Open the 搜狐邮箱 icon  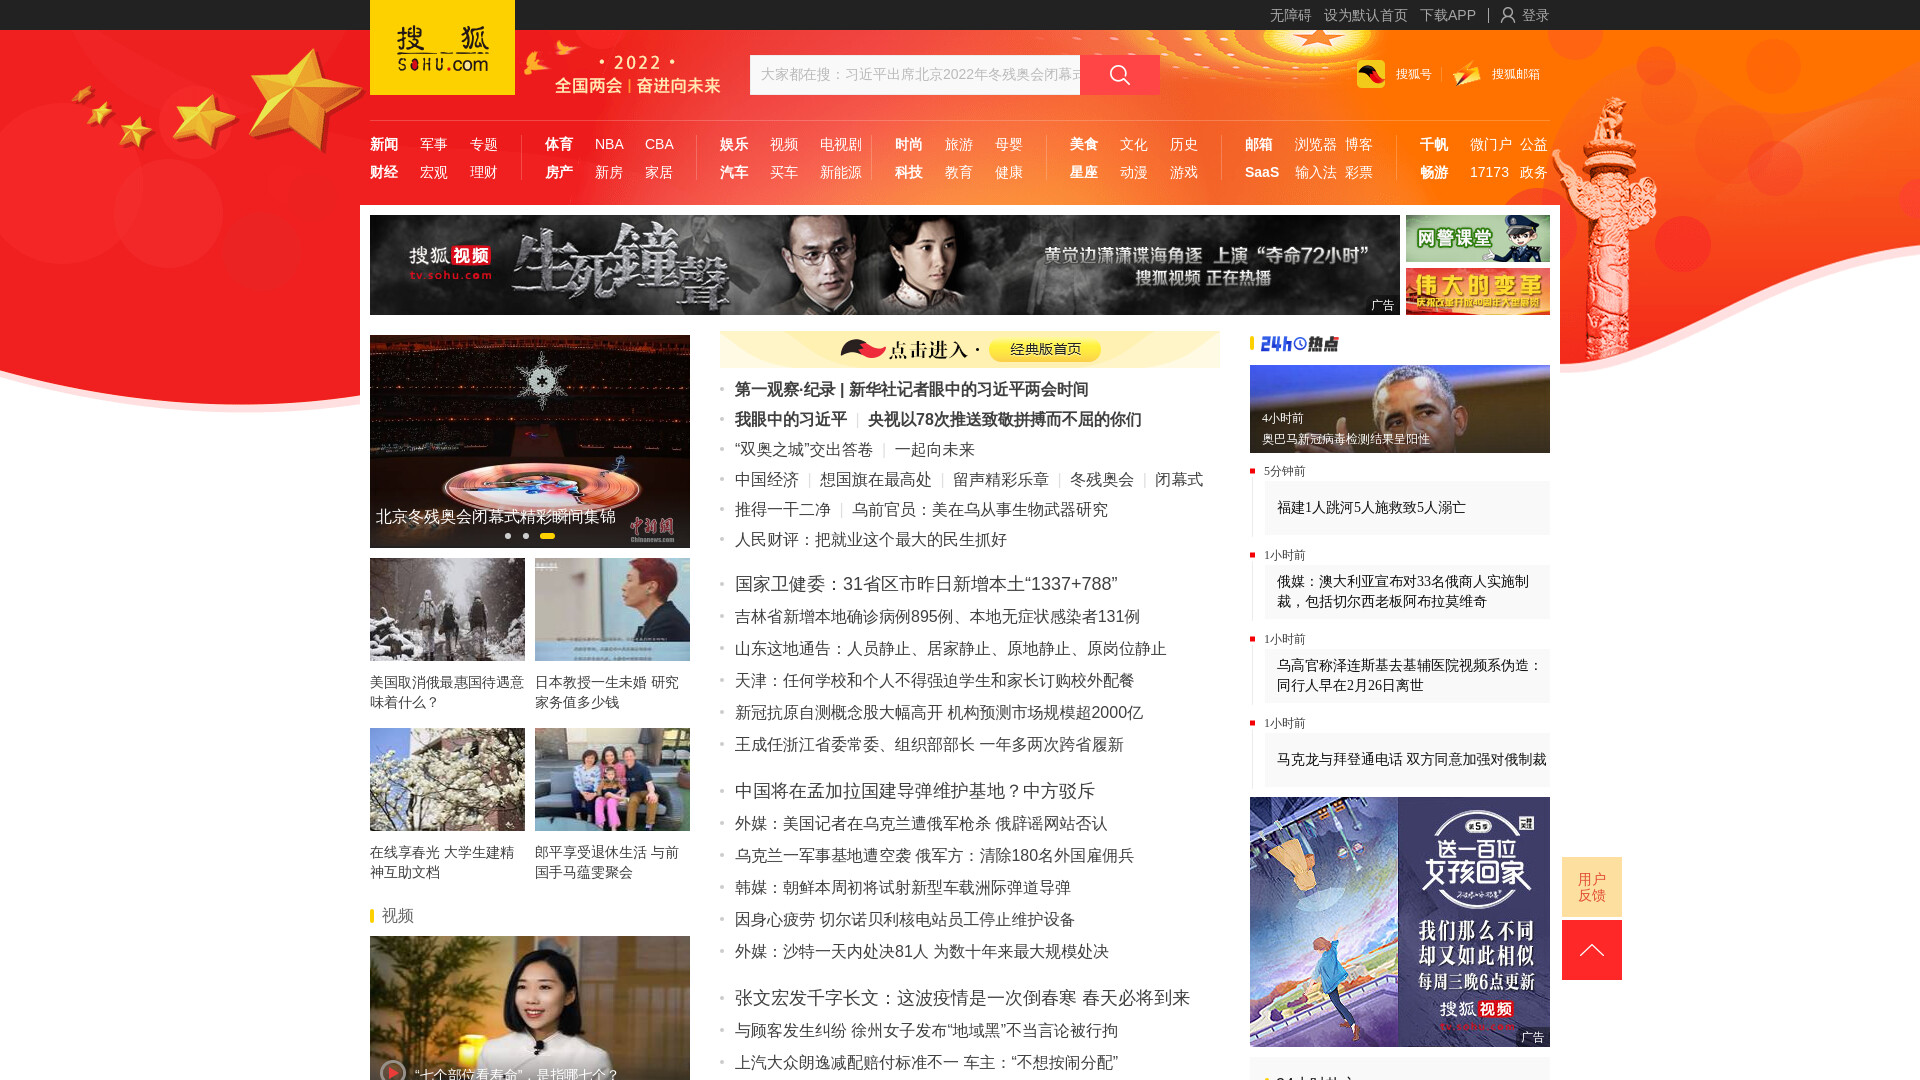click(1467, 74)
